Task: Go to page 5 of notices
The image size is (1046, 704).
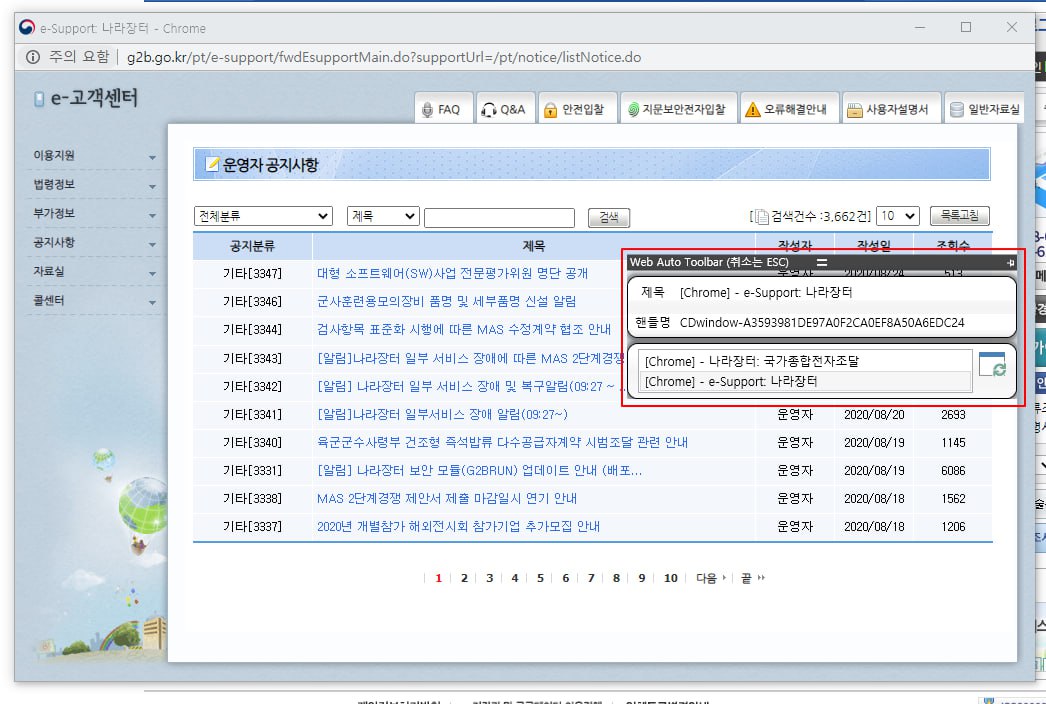Action: tap(540, 579)
